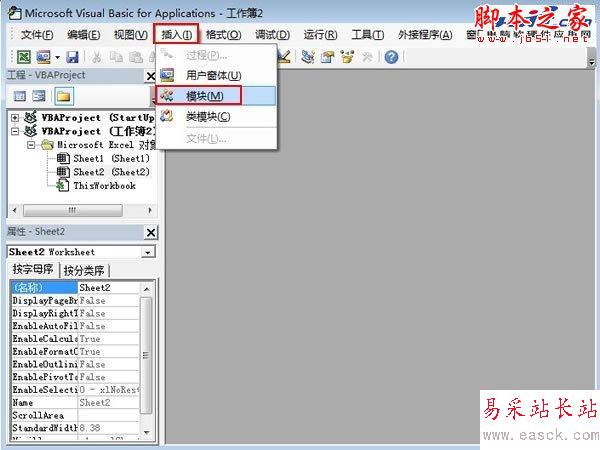
Task: Choose 模块(M) from Insert menu
Action: click(x=216, y=96)
